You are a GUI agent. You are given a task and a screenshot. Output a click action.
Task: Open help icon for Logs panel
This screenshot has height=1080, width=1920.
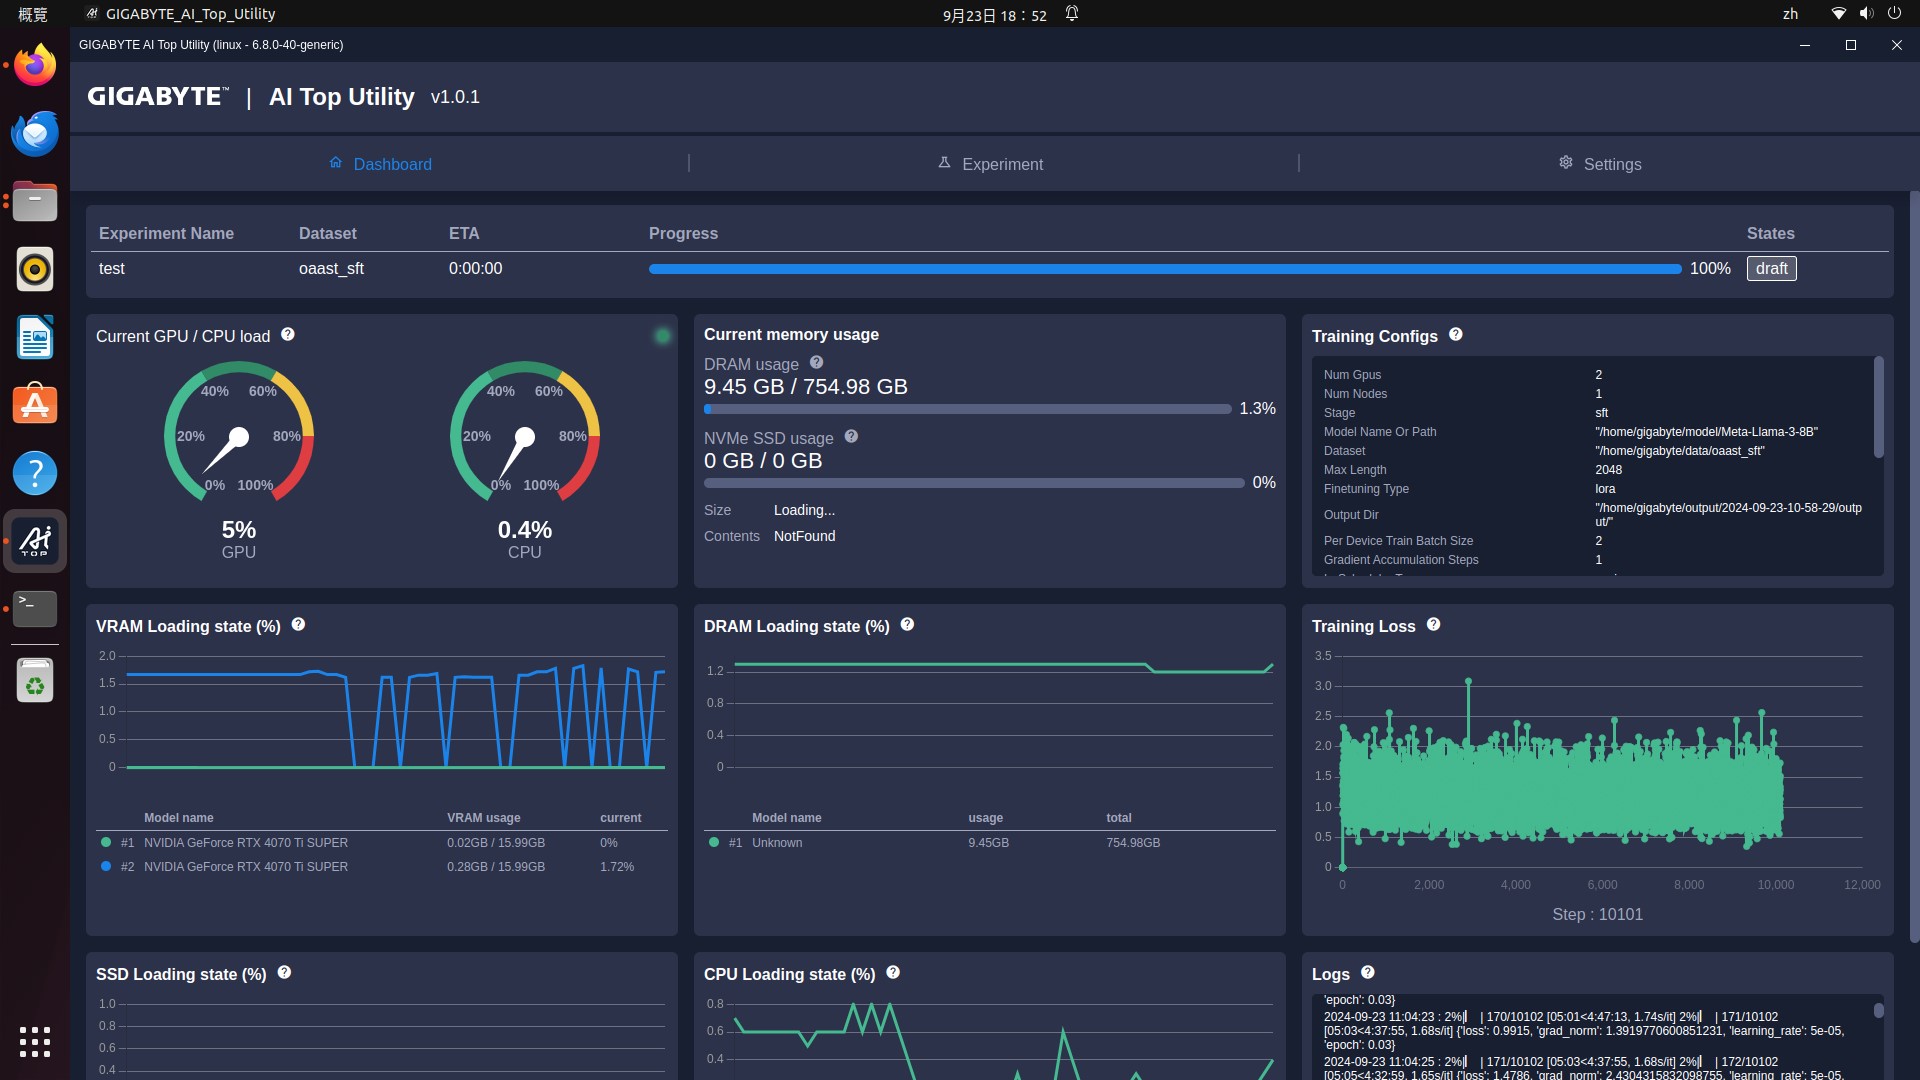tap(1368, 973)
